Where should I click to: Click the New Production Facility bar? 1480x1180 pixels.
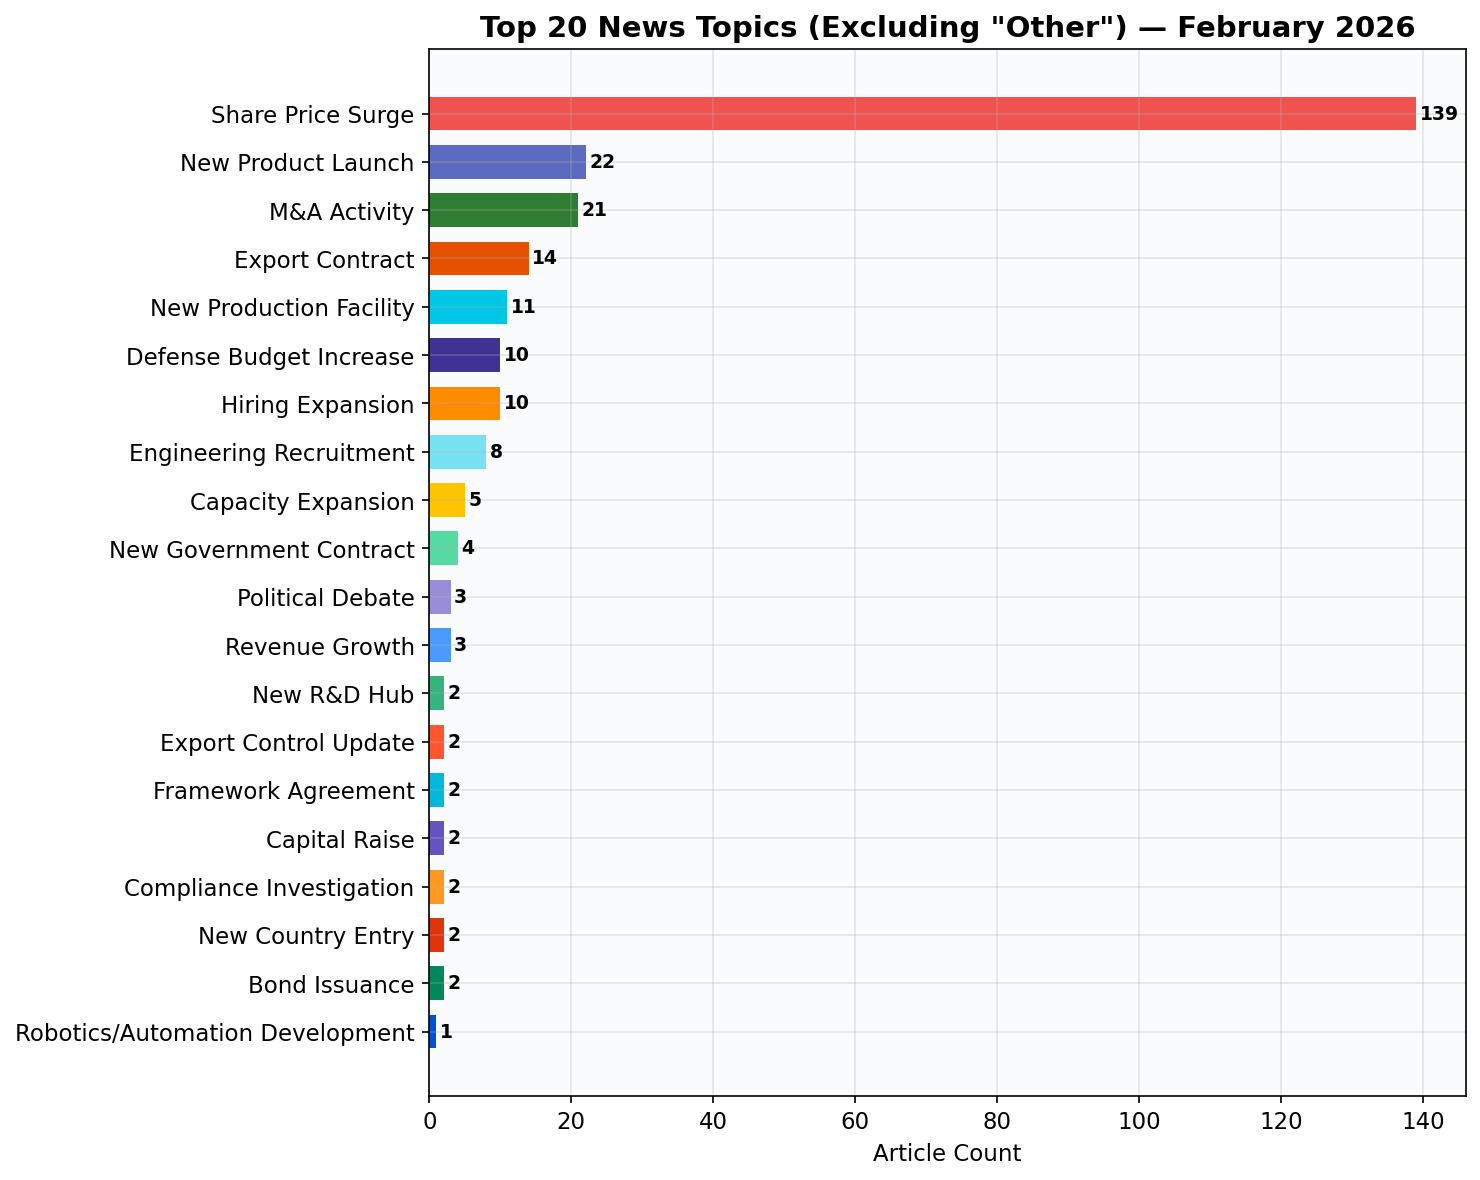click(468, 308)
